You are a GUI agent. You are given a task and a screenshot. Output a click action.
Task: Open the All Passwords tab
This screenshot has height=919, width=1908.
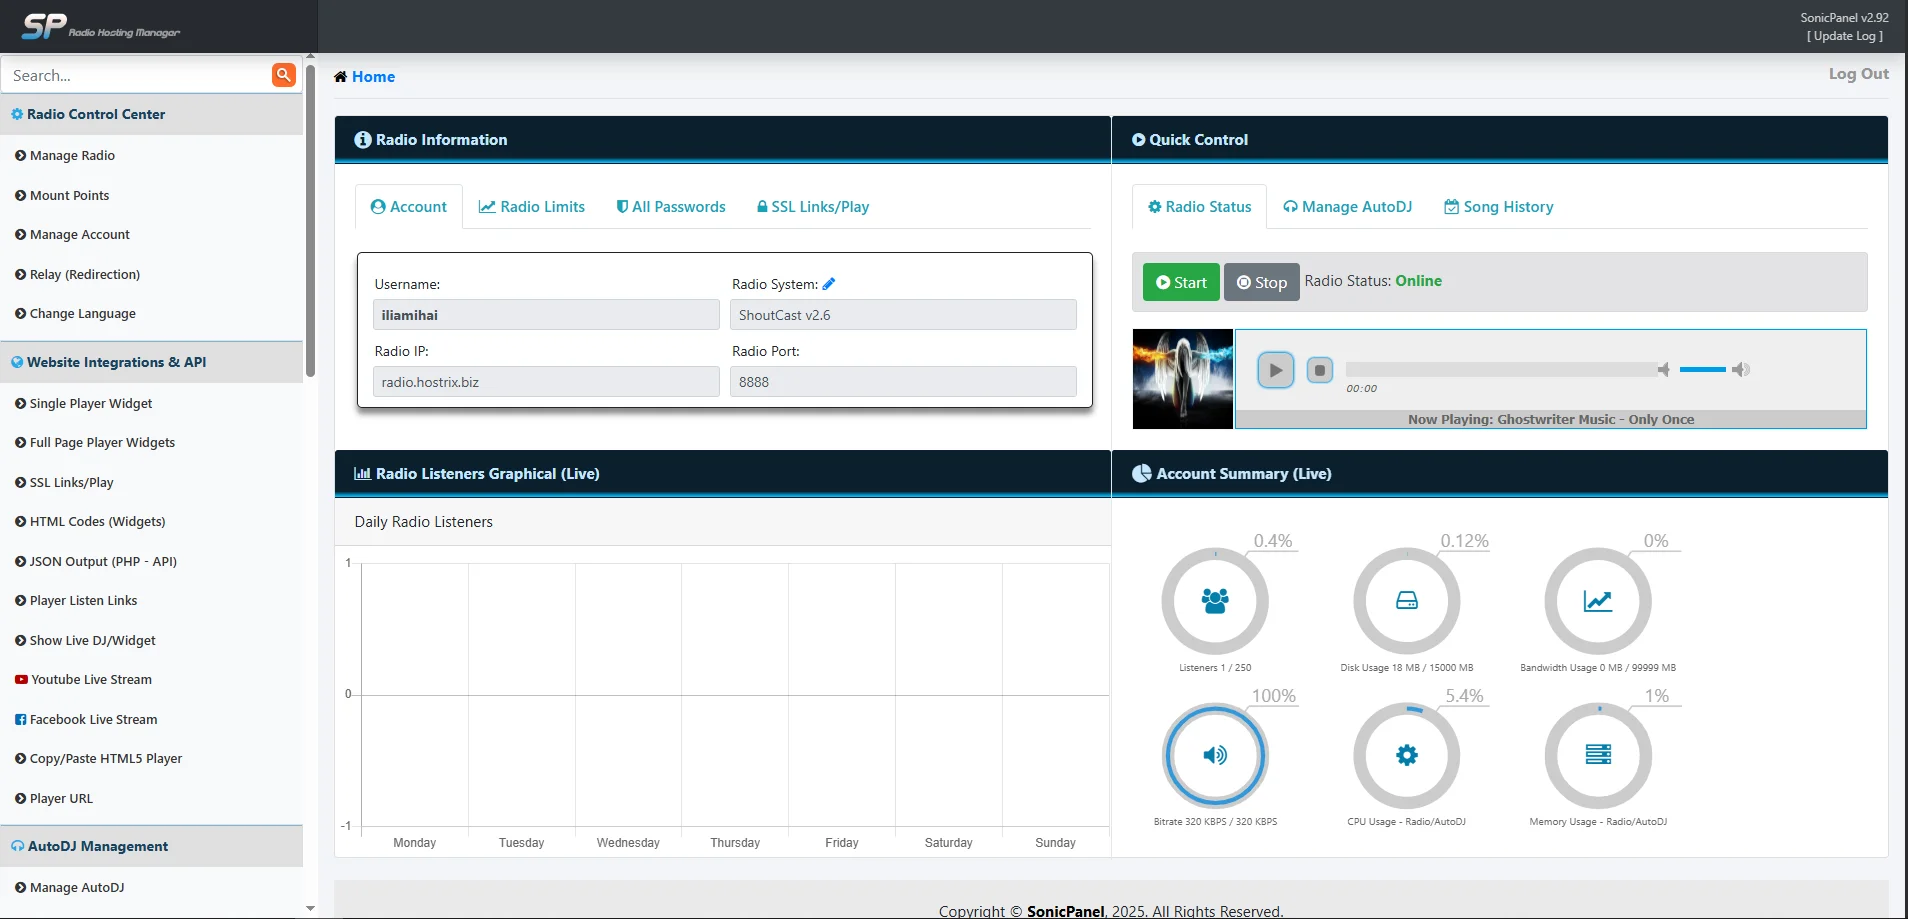671,207
